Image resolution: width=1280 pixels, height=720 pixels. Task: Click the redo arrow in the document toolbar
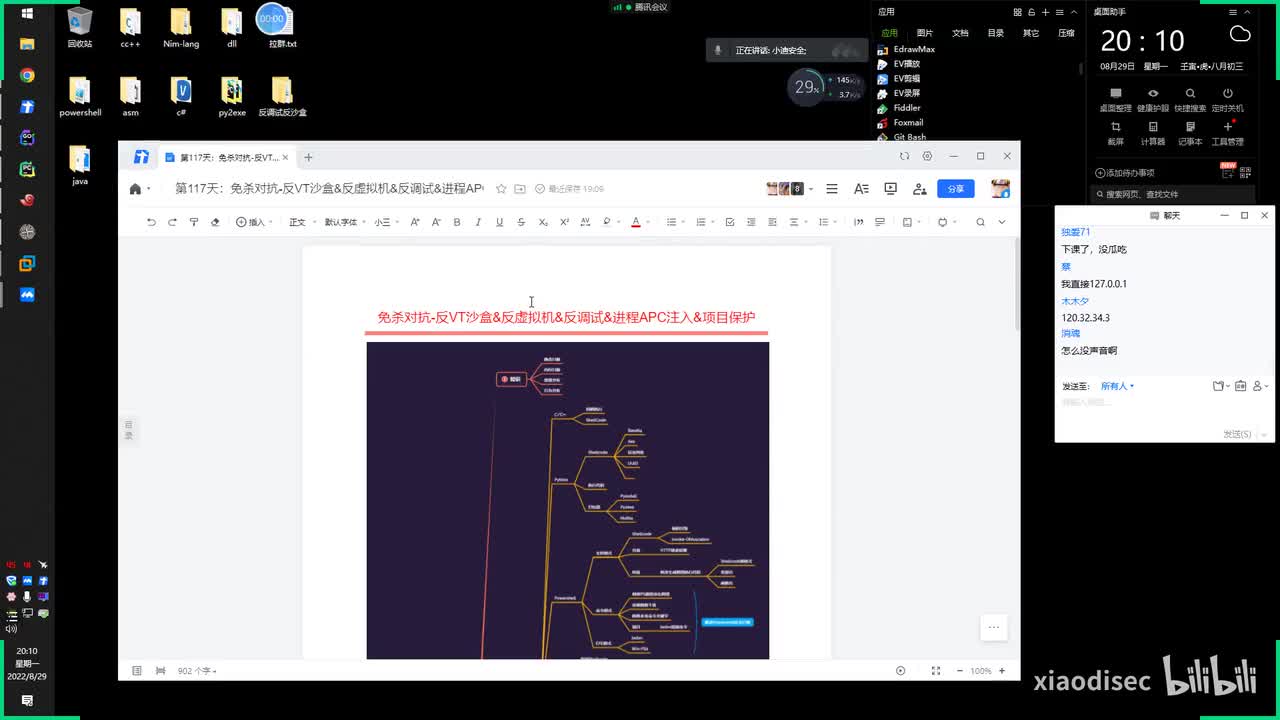point(172,222)
